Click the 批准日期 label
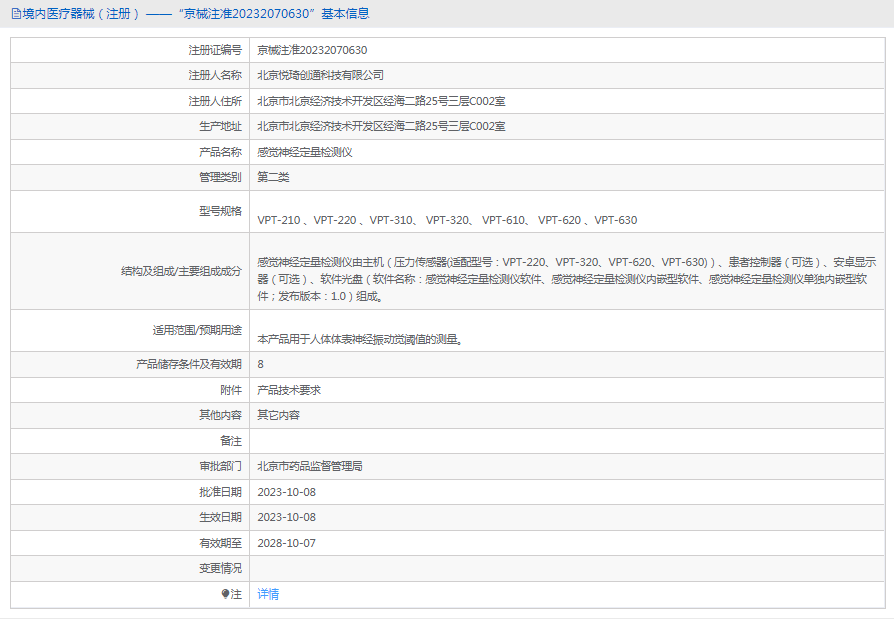Image resolution: width=894 pixels, height=619 pixels. [x=220, y=492]
